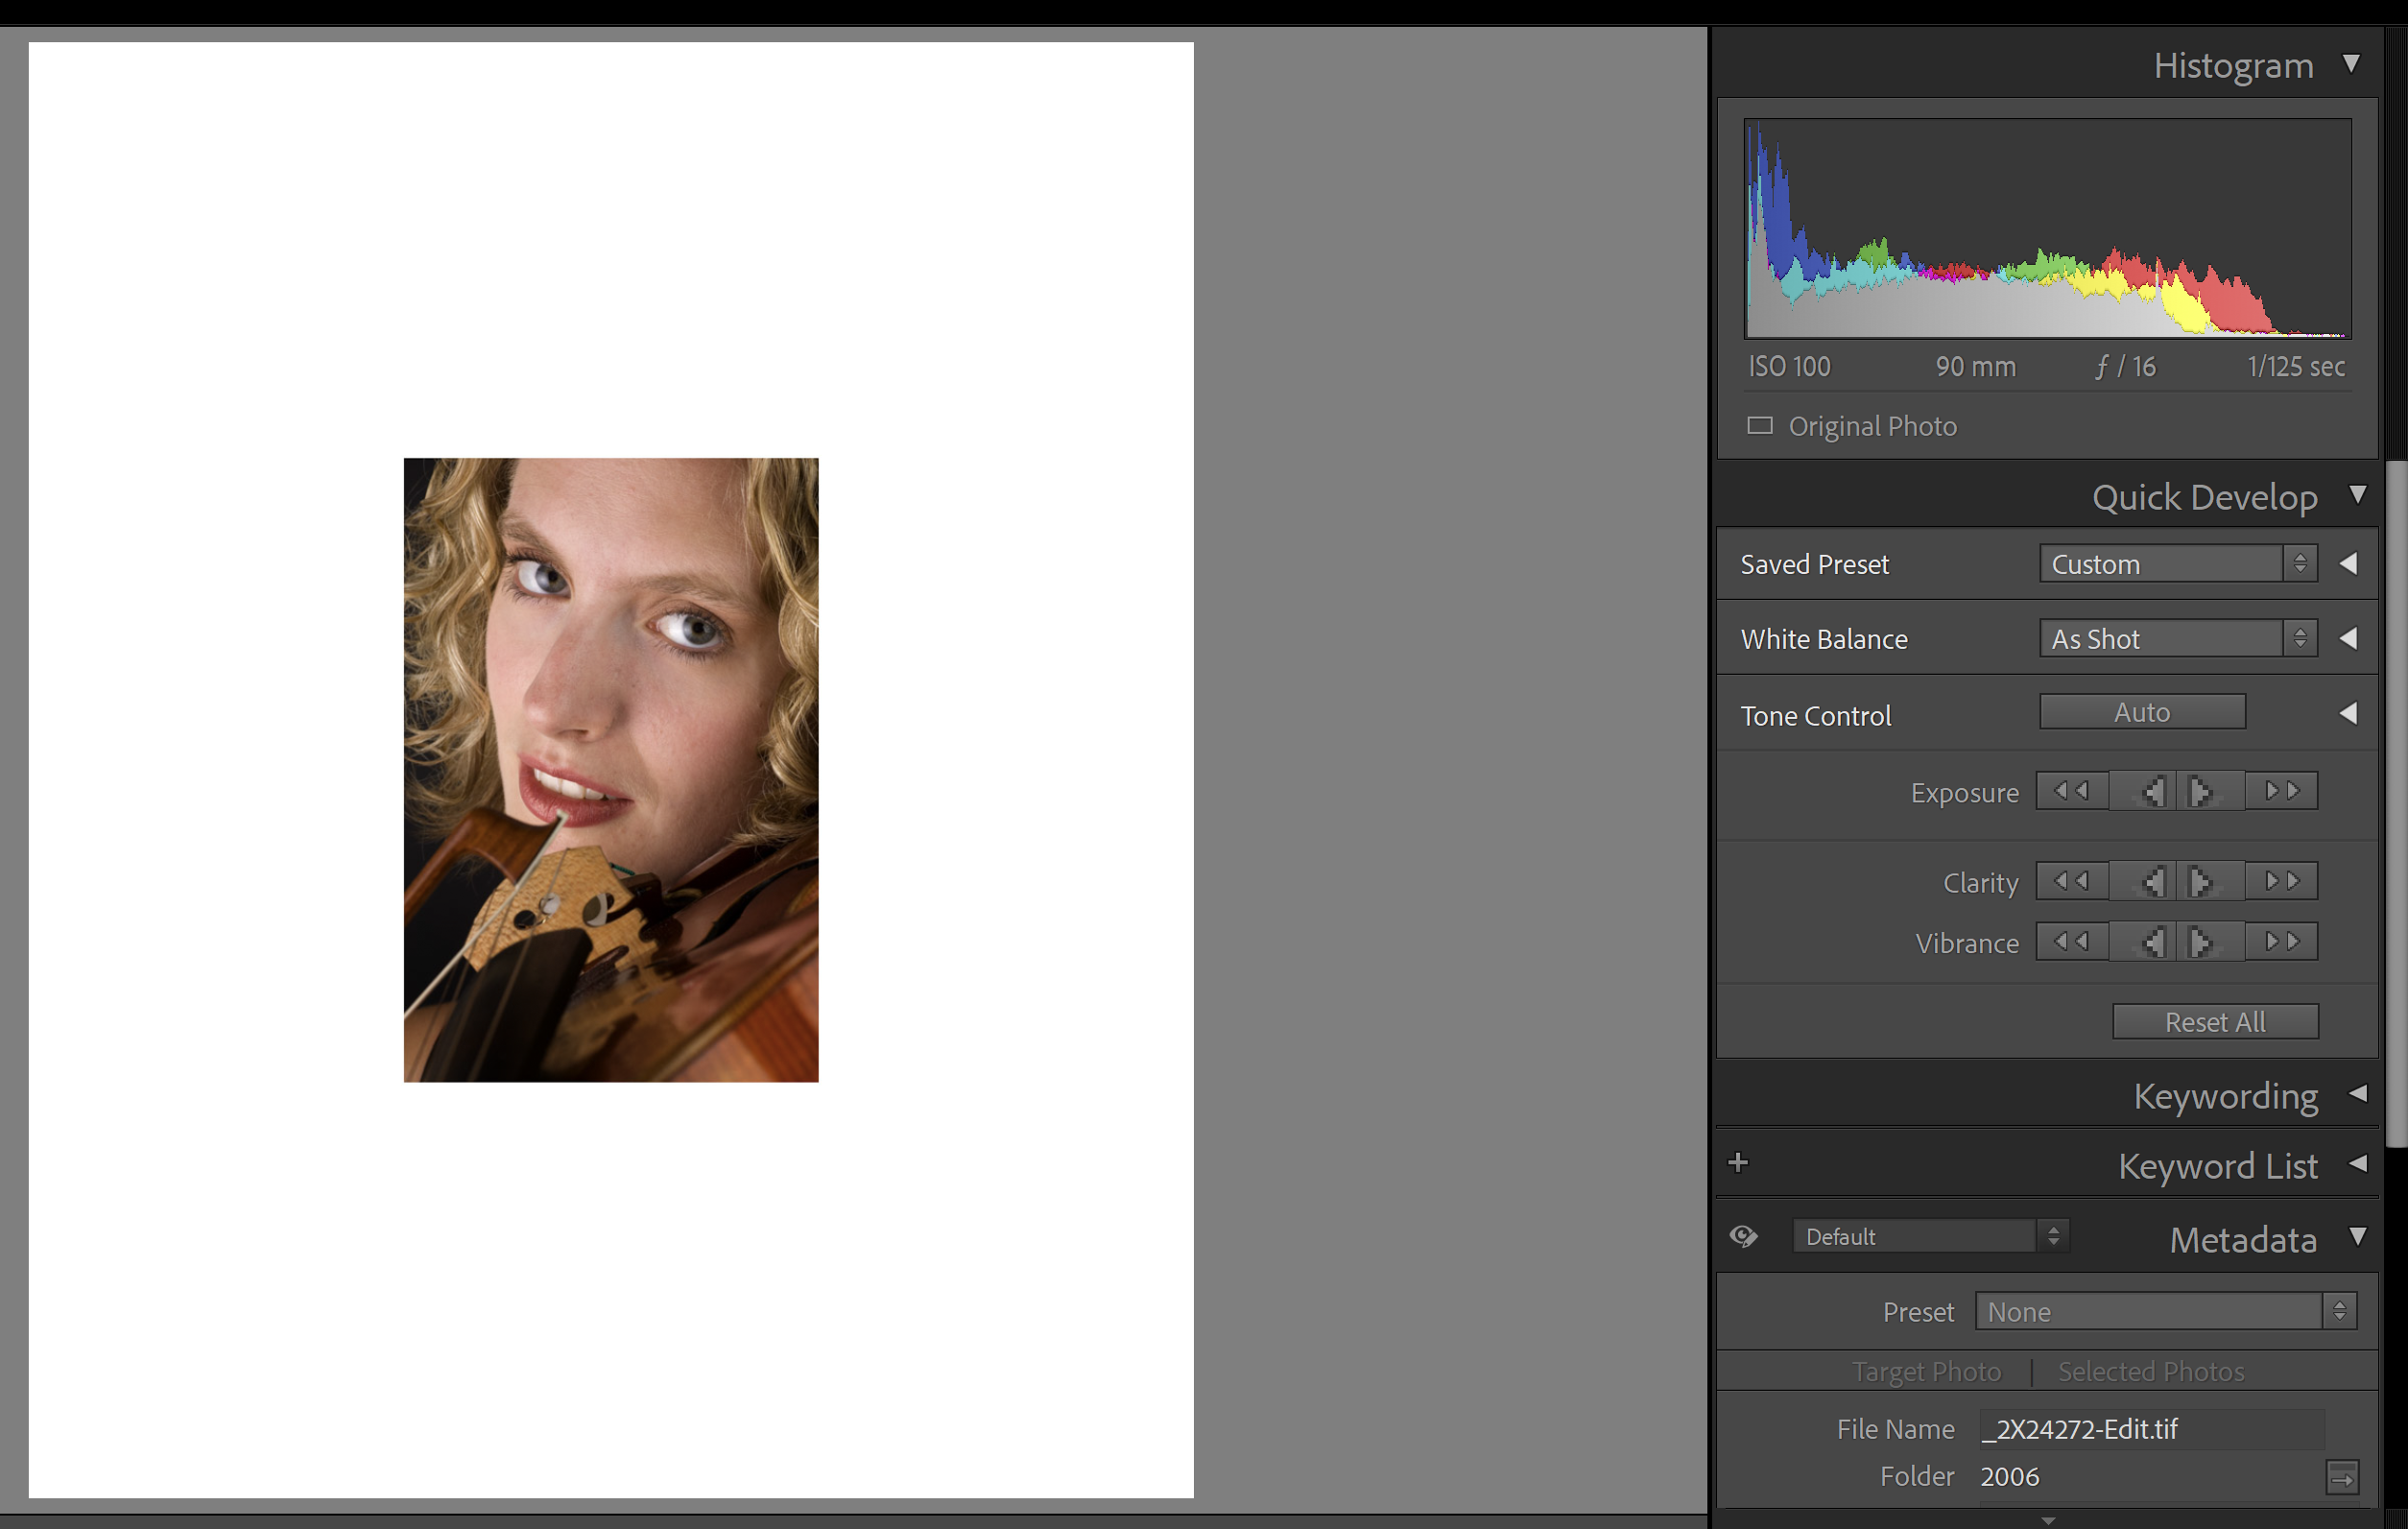Toggle the Metadata eye visibility icon
The image size is (2408, 1529).
[x=1743, y=1236]
